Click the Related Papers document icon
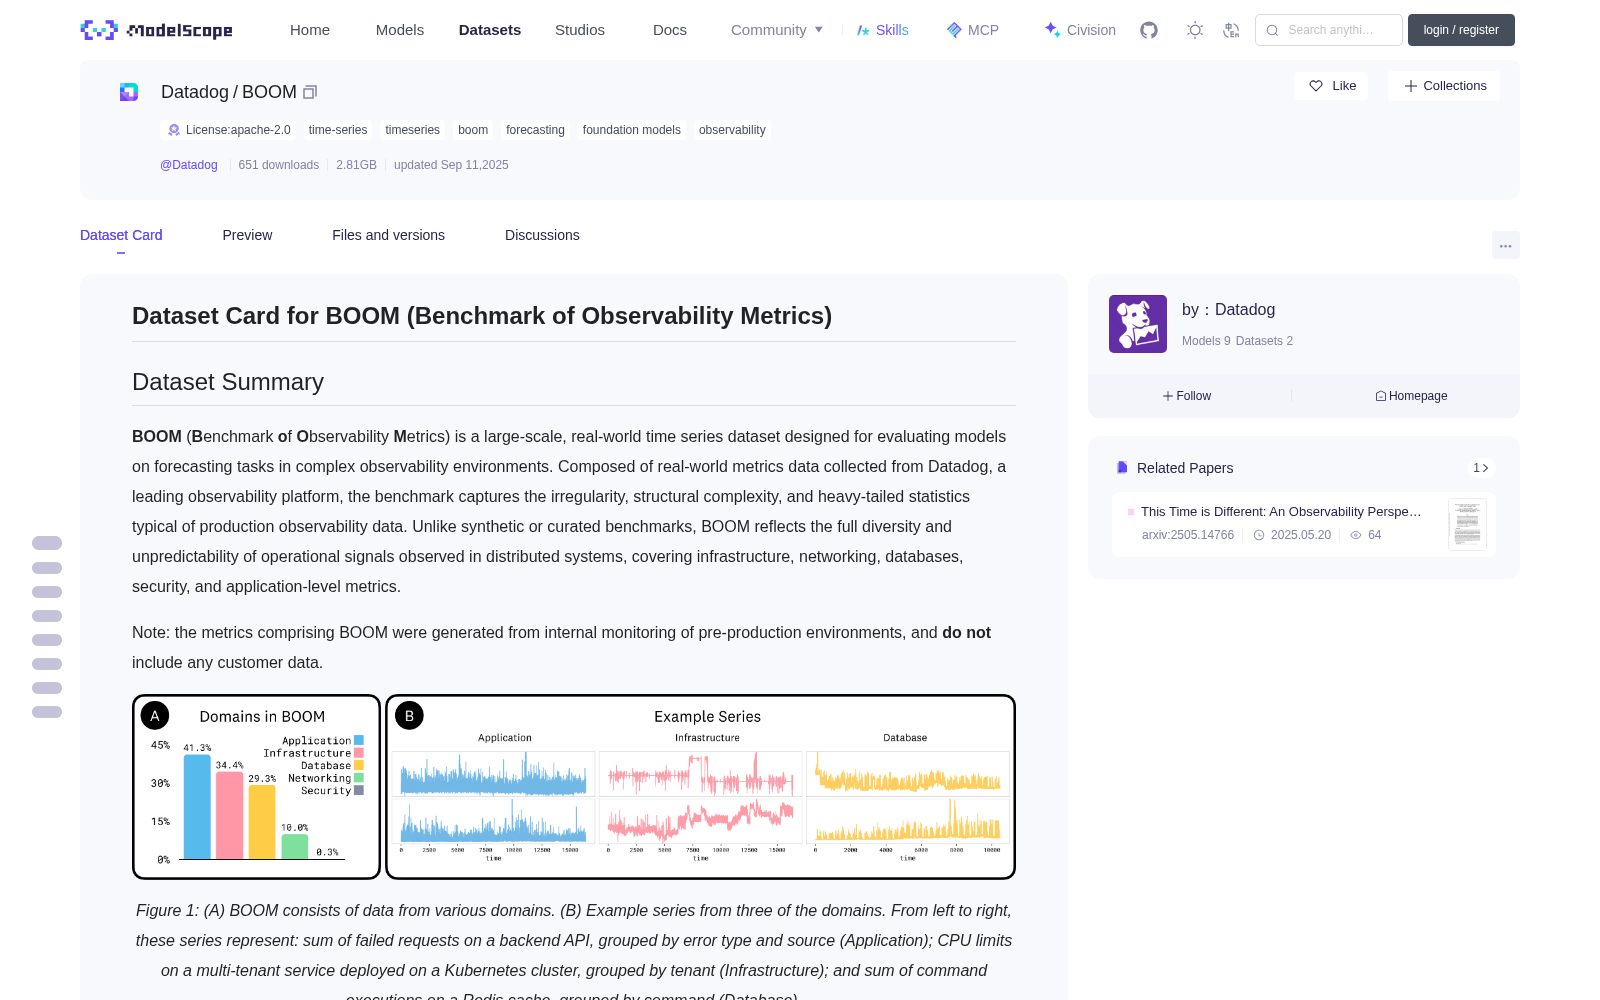The height and width of the screenshot is (1000, 1600). pyautogui.click(x=1122, y=468)
